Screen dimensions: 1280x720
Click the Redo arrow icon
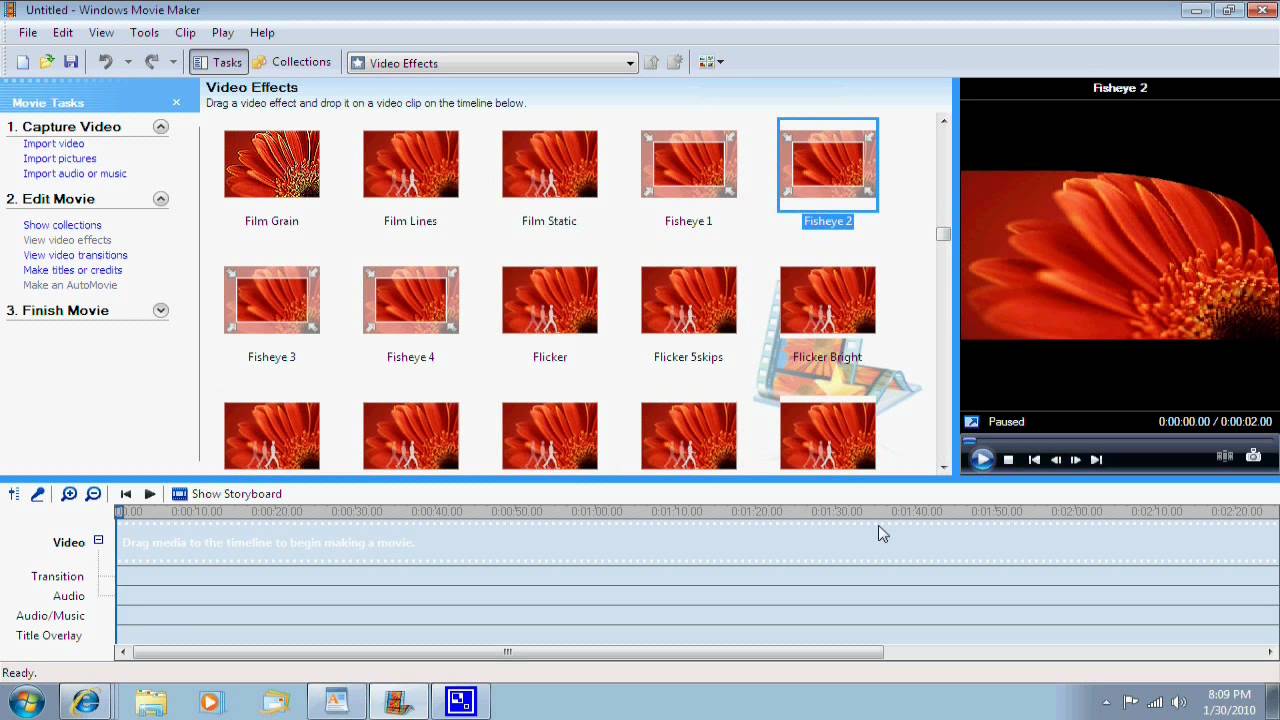coord(152,62)
